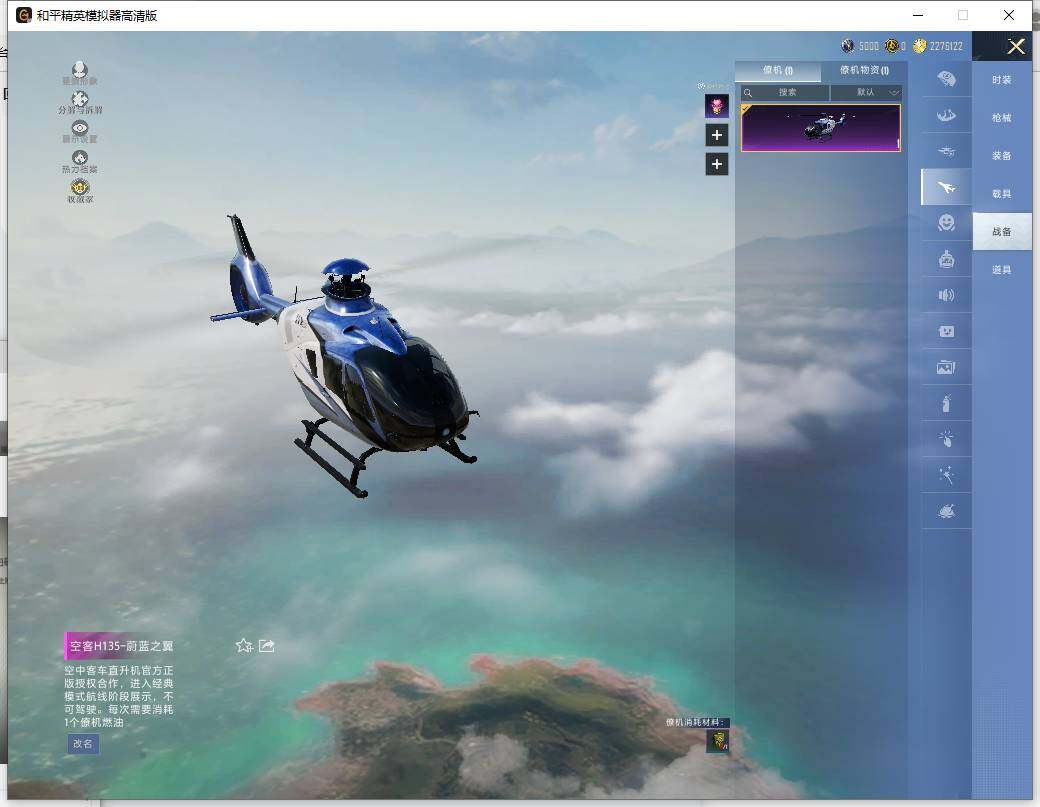Open the tap gesture effect category icon
Viewport: 1040px width, 807px height.
[946, 438]
